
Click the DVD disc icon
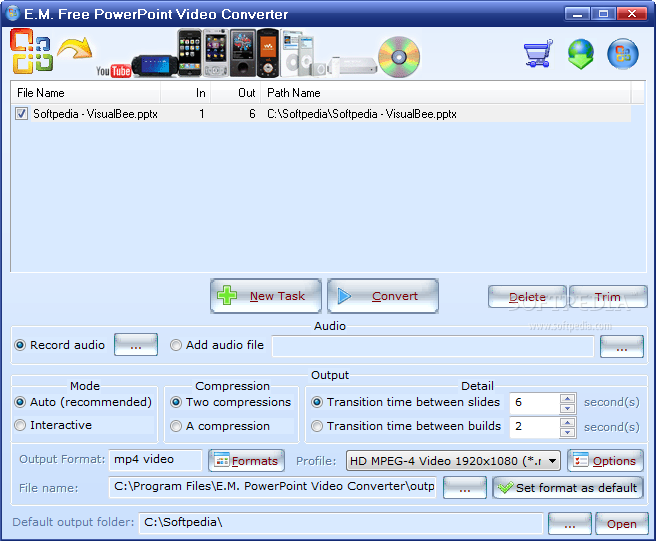399,57
